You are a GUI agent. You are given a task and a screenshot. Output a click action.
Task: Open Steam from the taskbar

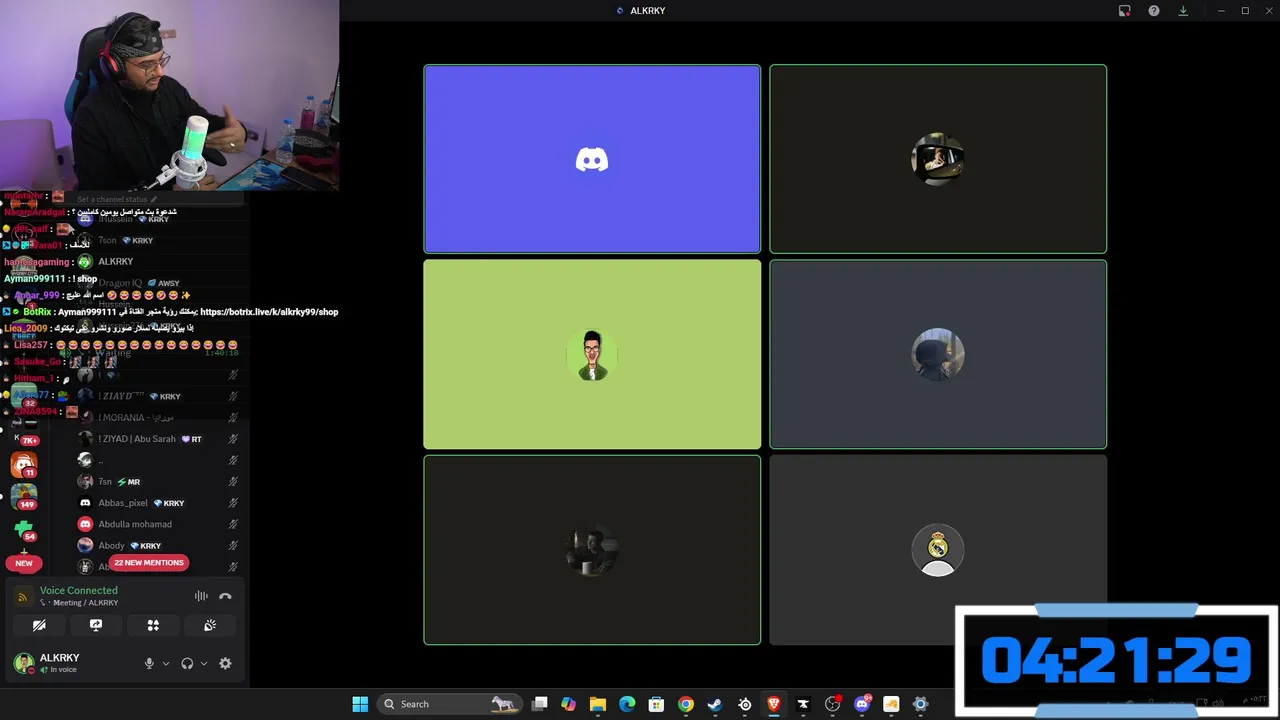715,704
